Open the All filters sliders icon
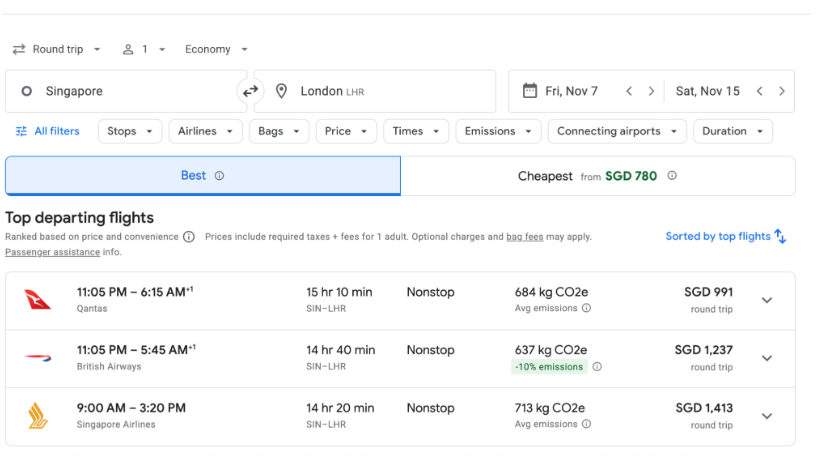Image resolution: width=817 pixels, height=456 pixels. [21, 131]
